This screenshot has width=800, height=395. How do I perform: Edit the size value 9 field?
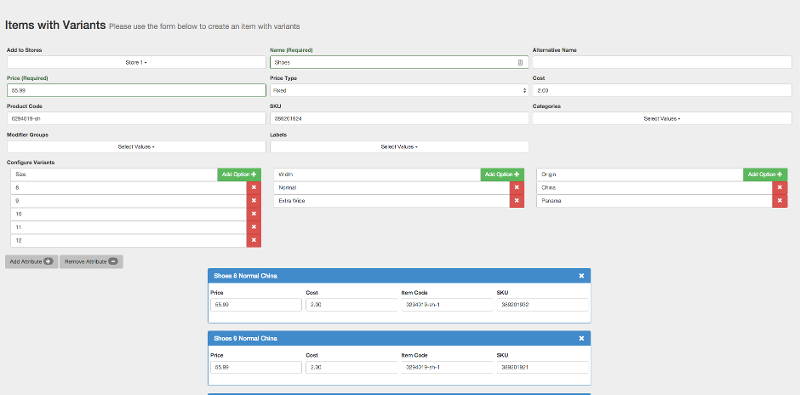pyautogui.click(x=129, y=201)
